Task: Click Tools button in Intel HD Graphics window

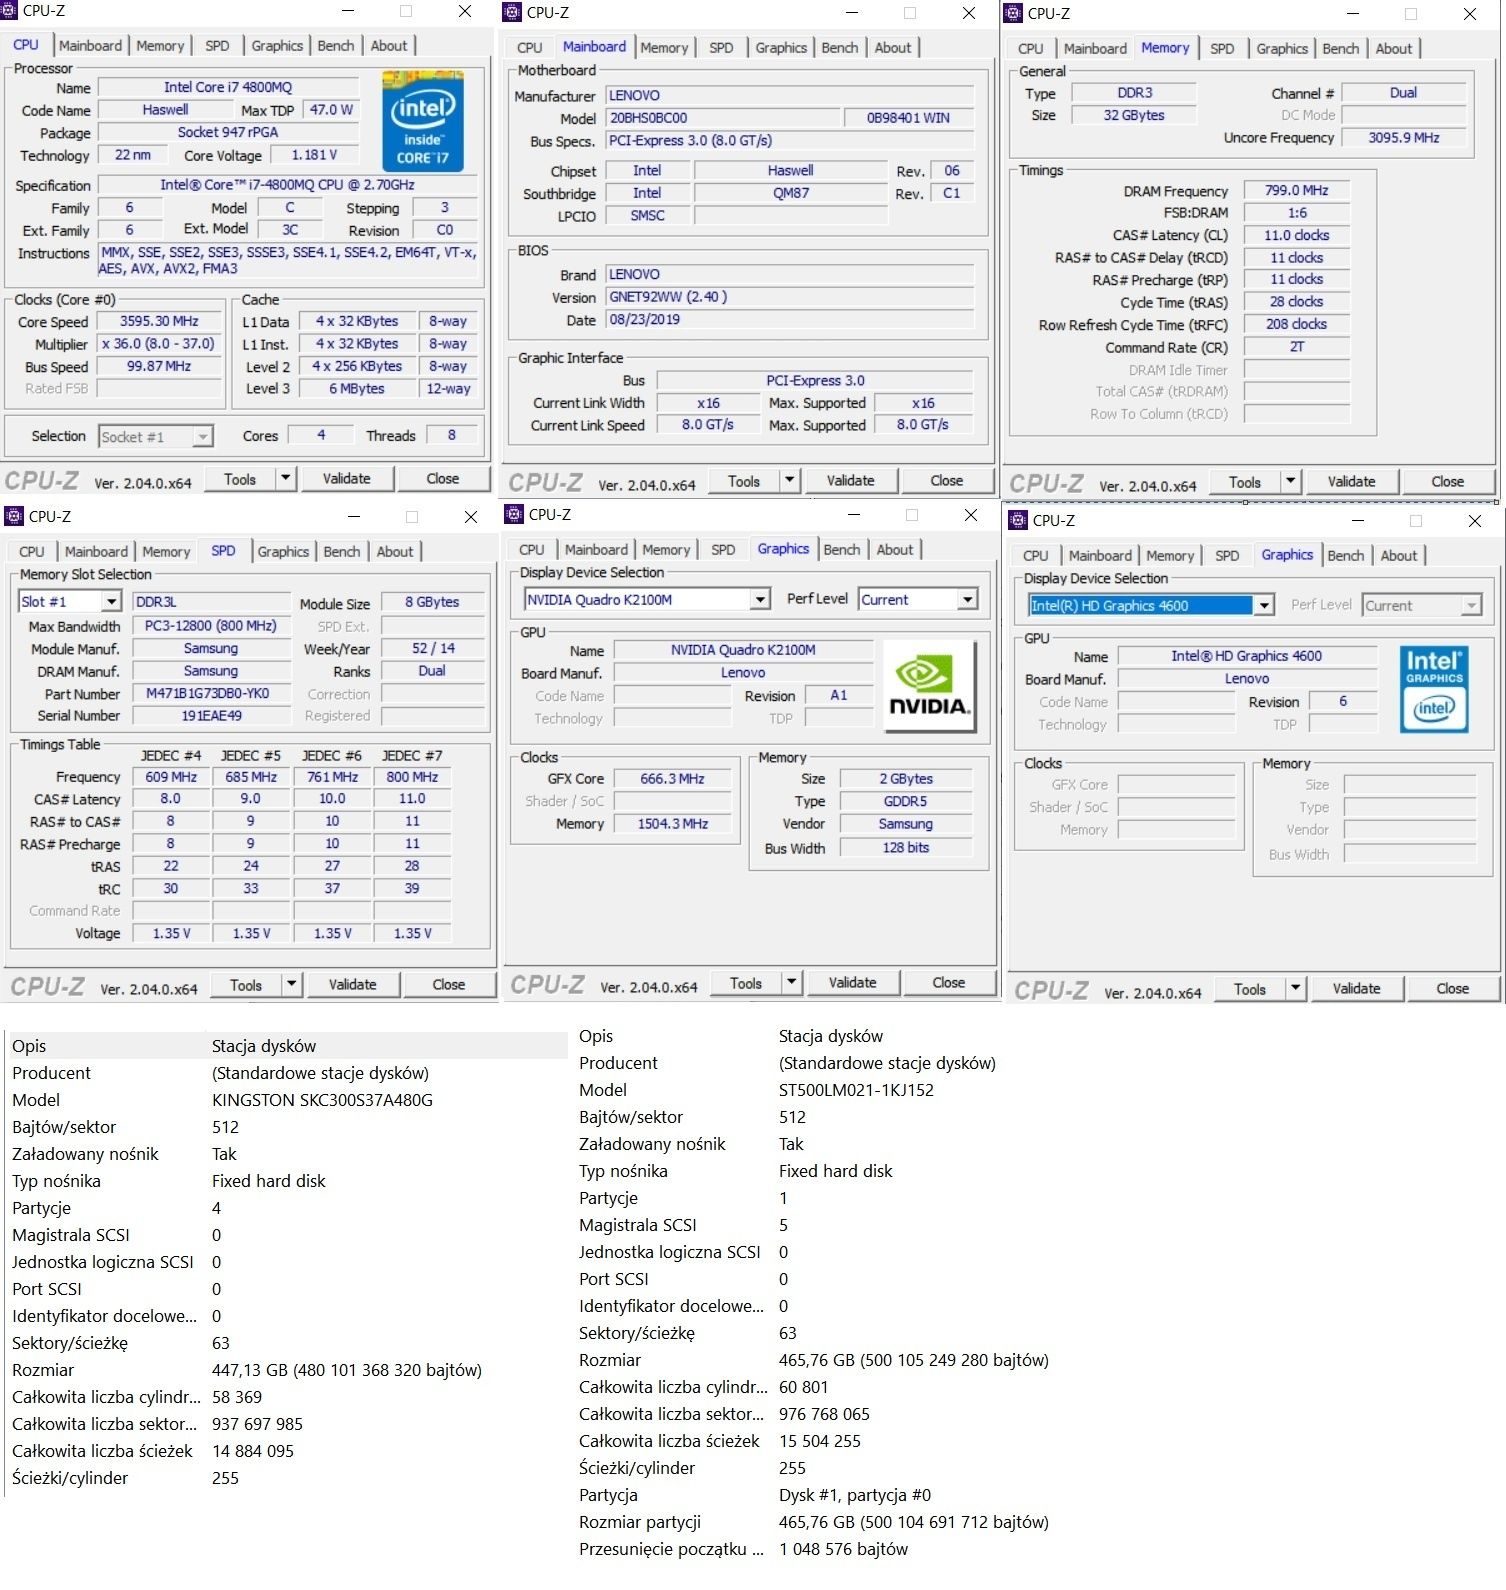Action: tap(1250, 989)
